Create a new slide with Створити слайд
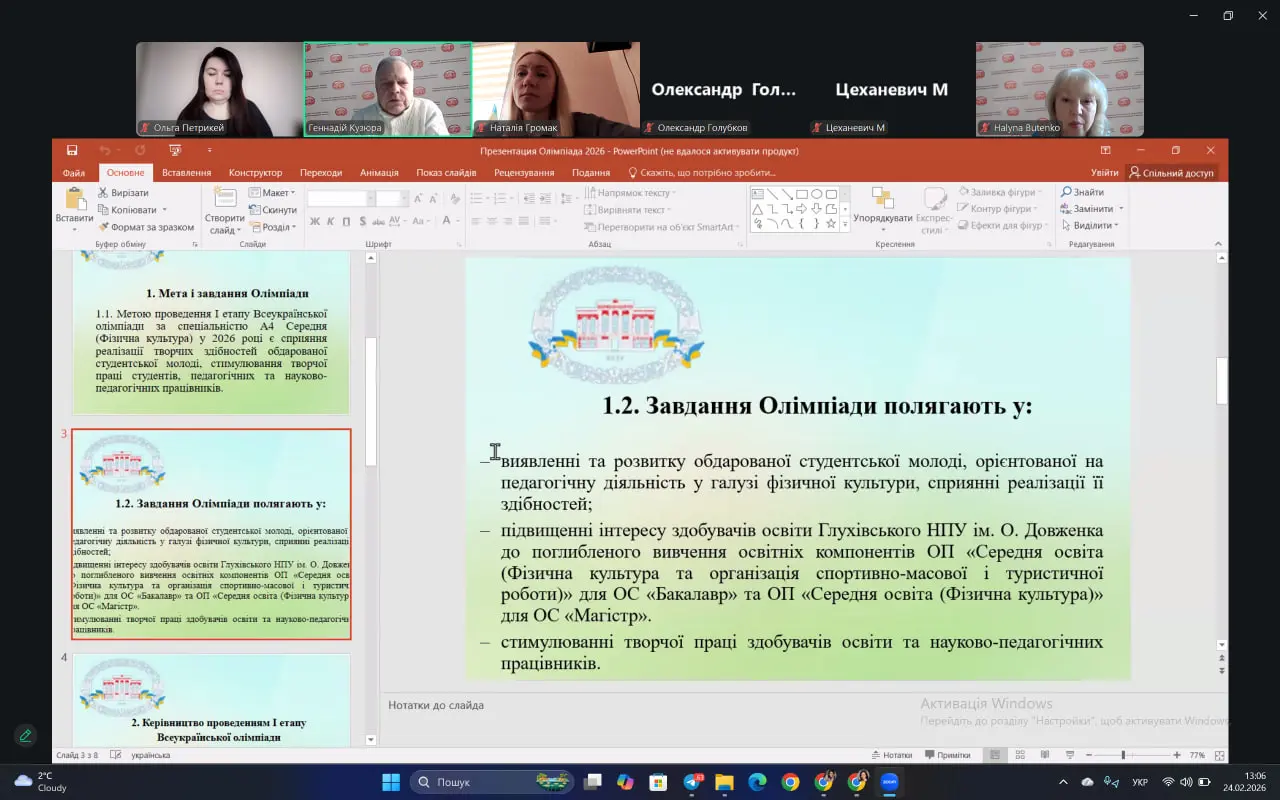Image resolution: width=1280 pixels, height=800 pixels. click(224, 210)
